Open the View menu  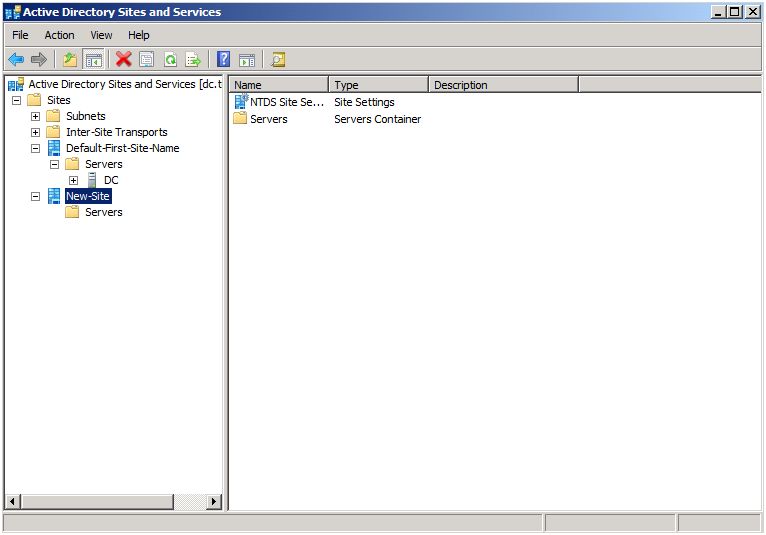click(x=101, y=35)
